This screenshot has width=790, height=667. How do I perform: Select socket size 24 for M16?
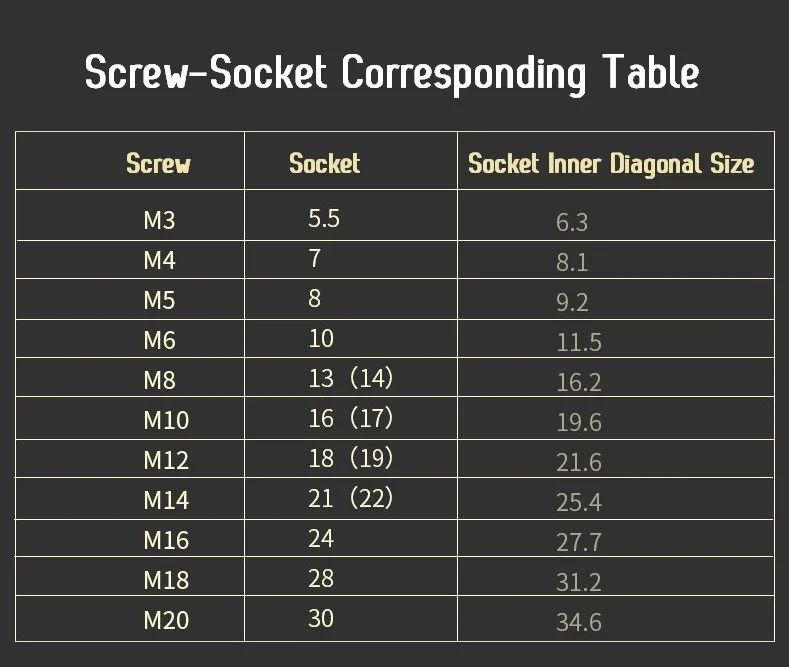[x=321, y=539]
